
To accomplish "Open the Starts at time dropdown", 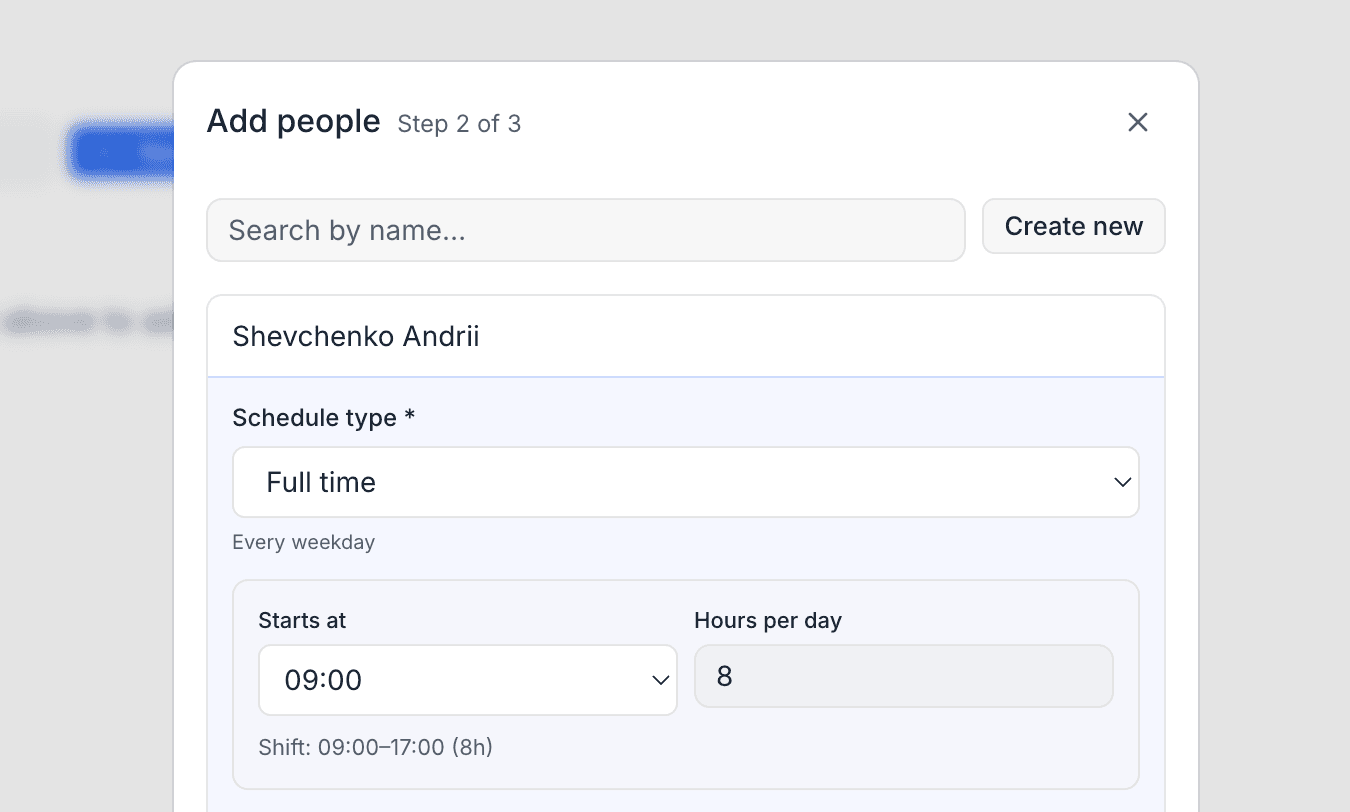I will coord(468,680).
